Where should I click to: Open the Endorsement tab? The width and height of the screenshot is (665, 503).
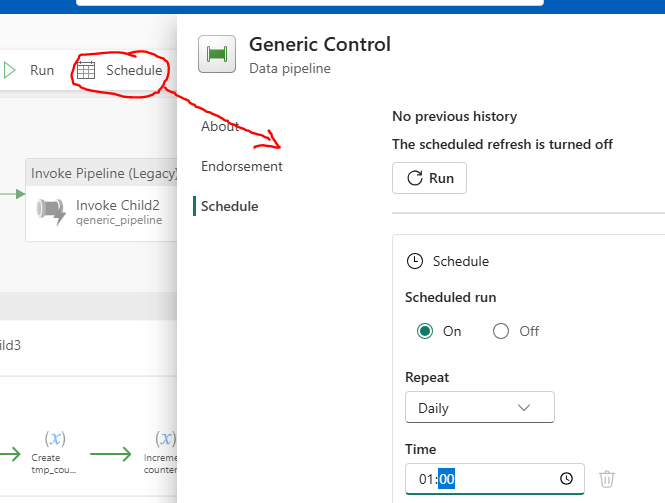click(x=242, y=166)
